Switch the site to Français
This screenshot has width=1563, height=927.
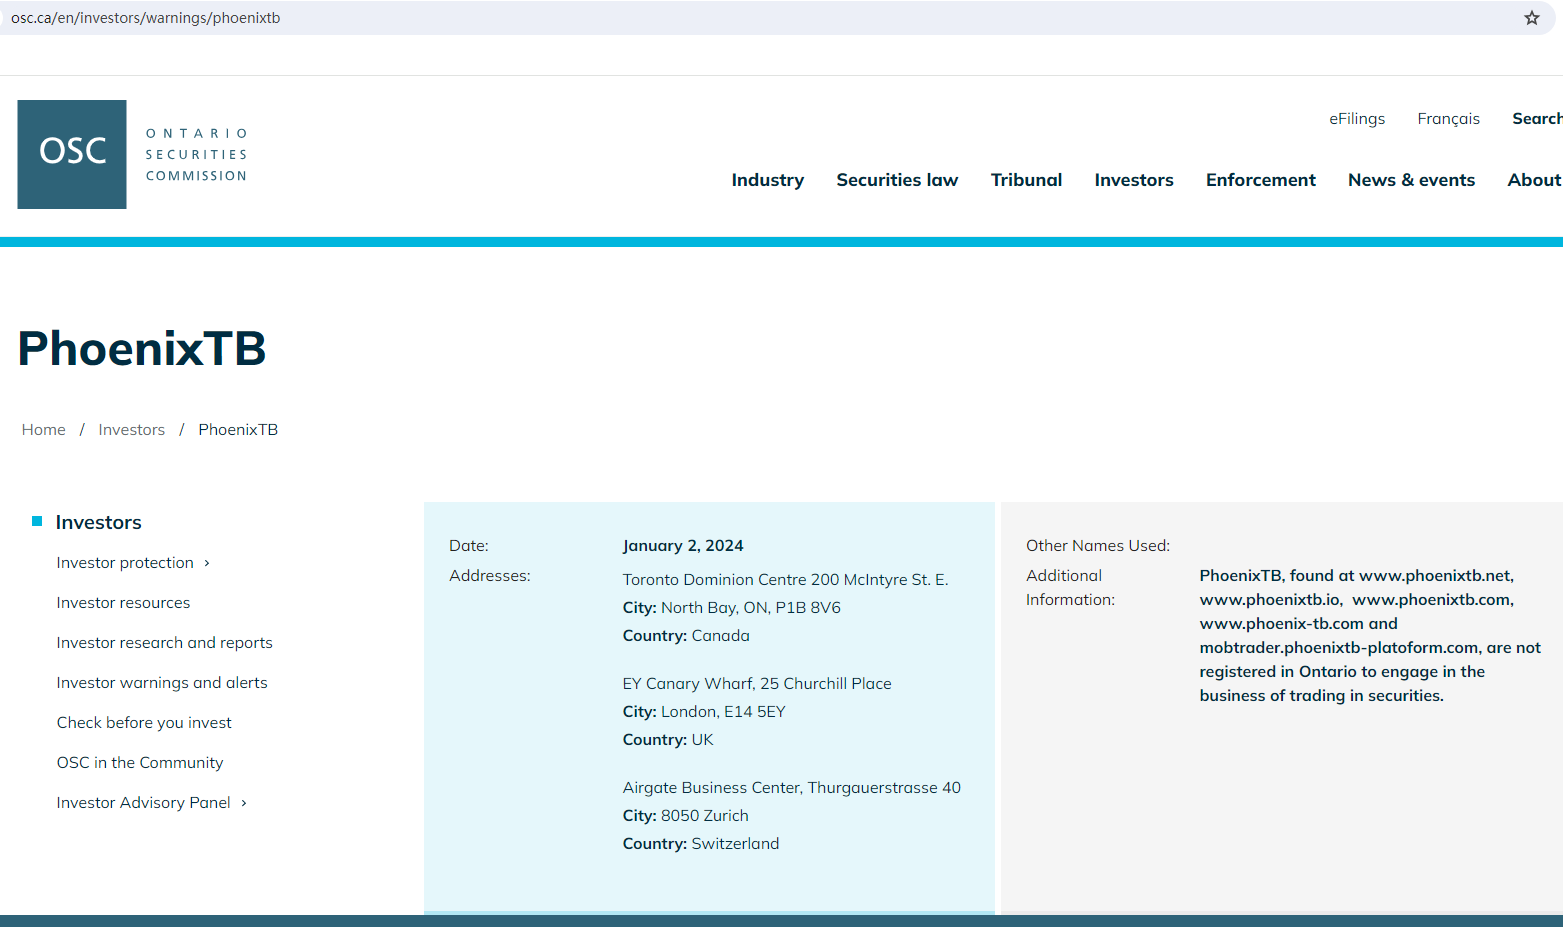point(1447,119)
